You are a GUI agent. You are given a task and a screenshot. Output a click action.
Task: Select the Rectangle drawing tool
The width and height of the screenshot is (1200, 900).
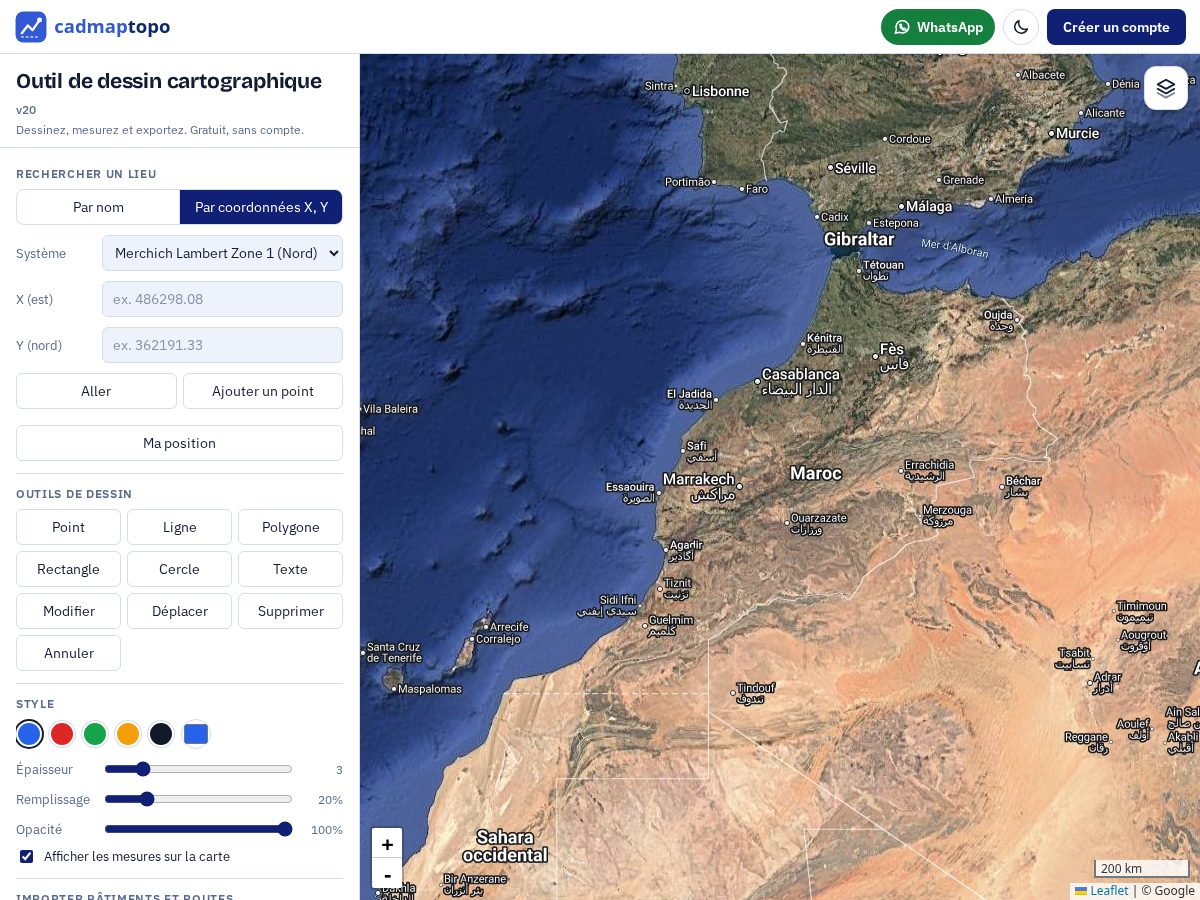point(68,569)
